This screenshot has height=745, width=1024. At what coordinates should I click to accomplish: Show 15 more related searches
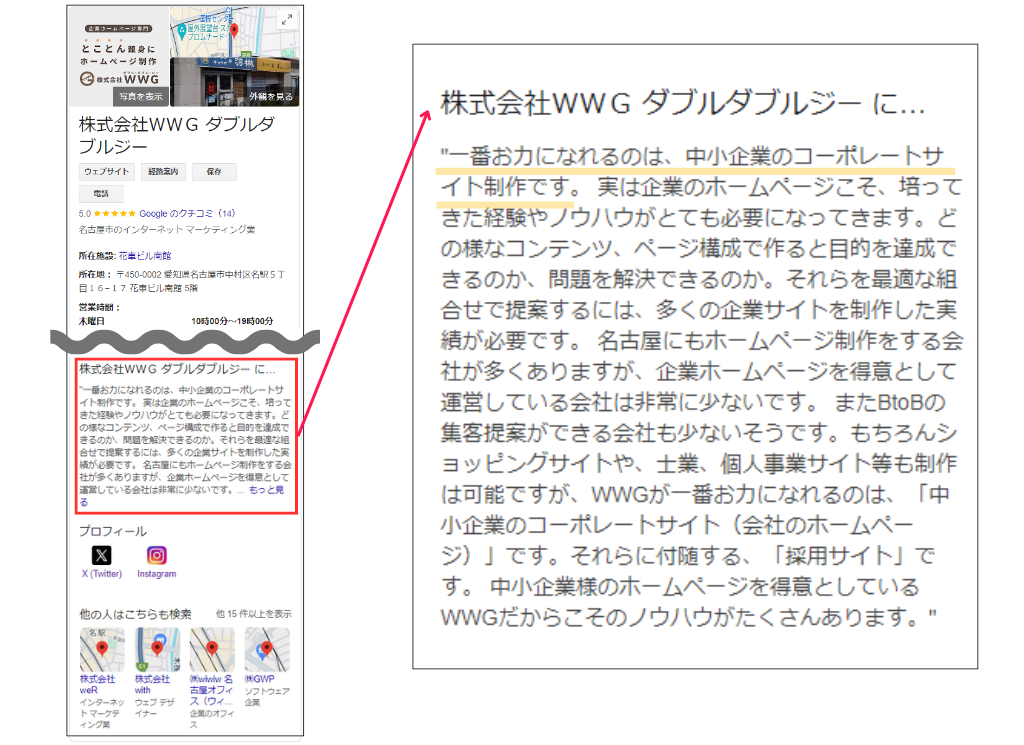click(255, 613)
